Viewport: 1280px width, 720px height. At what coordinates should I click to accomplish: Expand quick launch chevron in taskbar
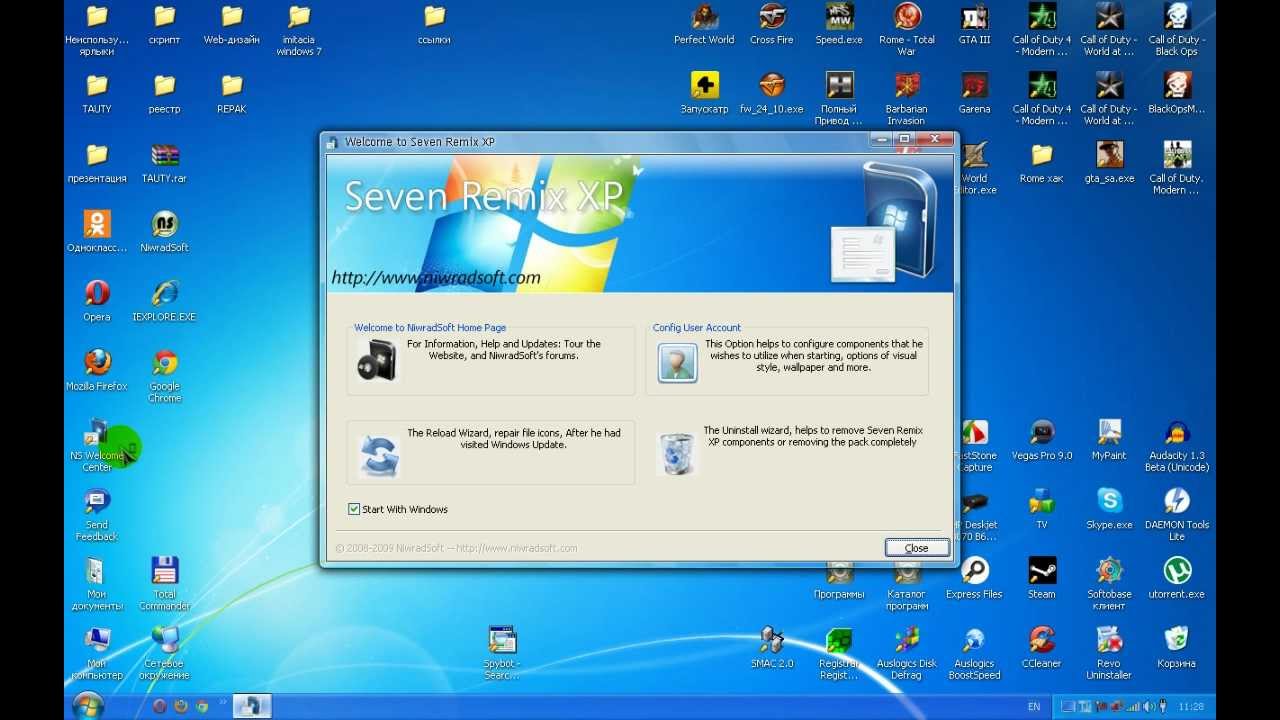(223, 703)
